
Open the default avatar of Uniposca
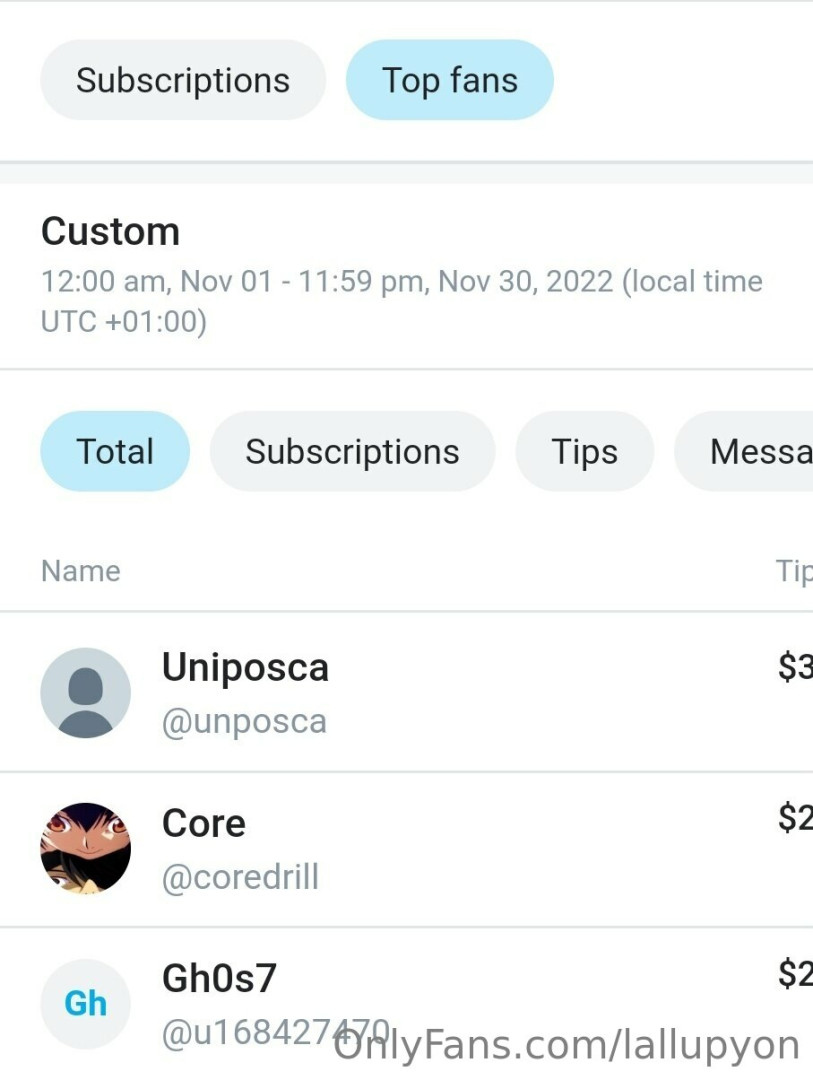click(85, 693)
